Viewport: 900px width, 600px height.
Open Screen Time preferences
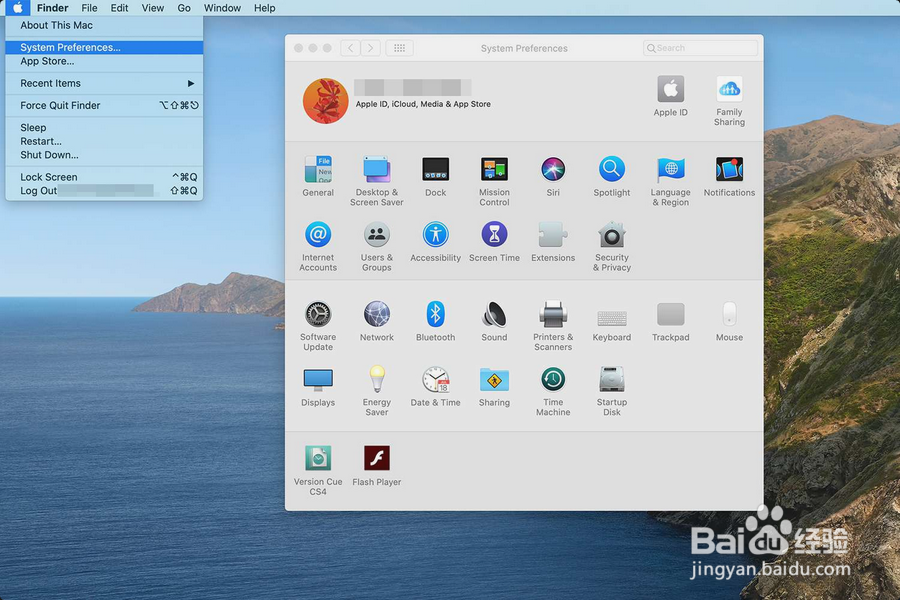494,241
